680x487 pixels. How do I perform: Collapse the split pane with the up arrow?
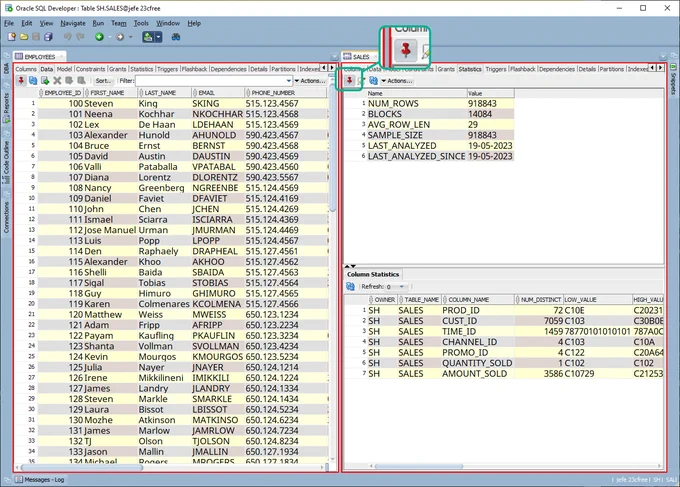coord(348,266)
